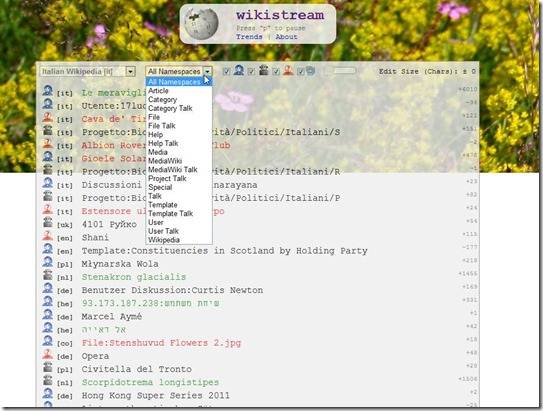Click the +4010 edit size value

point(468,89)
